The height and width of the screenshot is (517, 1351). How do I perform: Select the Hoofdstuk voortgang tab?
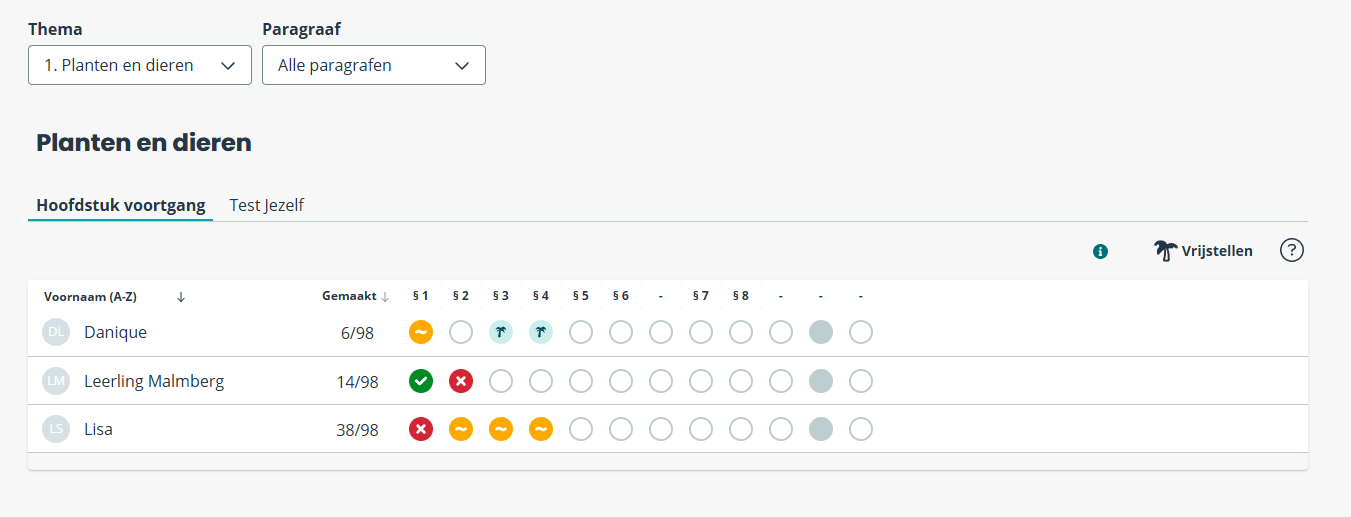point(121,205)
